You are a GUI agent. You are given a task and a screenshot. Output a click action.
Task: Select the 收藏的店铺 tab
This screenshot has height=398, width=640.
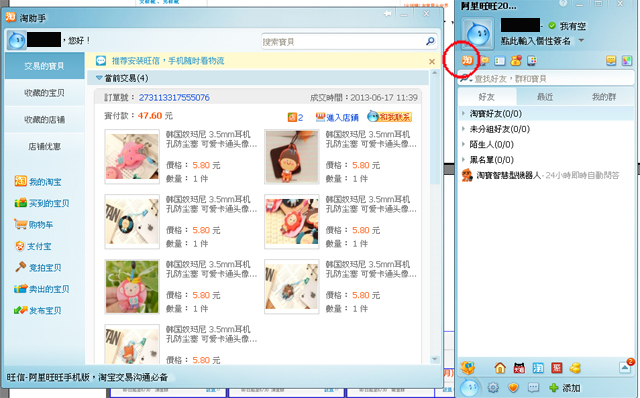tap(44, 120)
